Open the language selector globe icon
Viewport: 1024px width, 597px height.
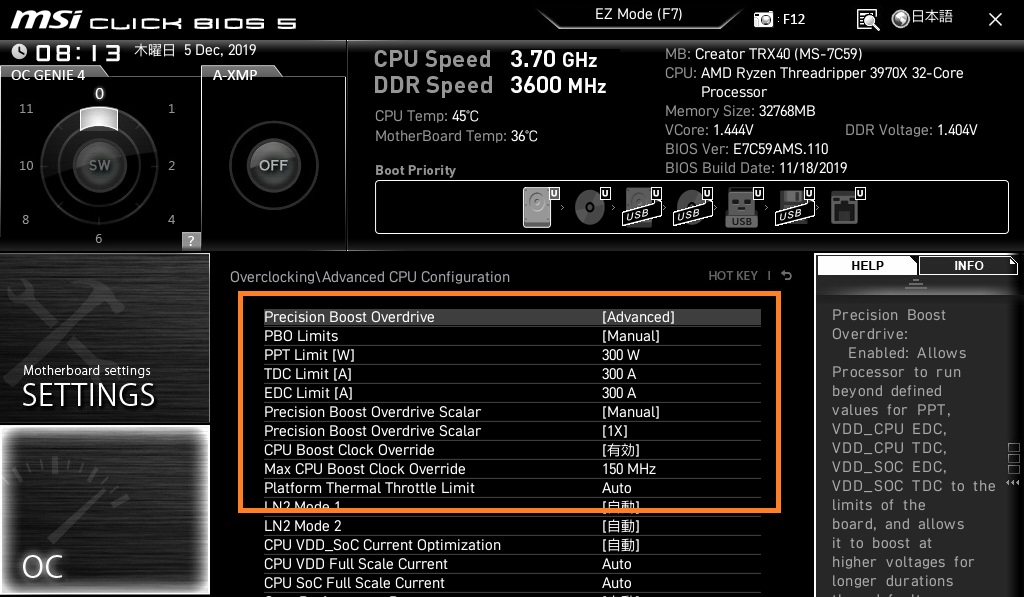[901, 19]
